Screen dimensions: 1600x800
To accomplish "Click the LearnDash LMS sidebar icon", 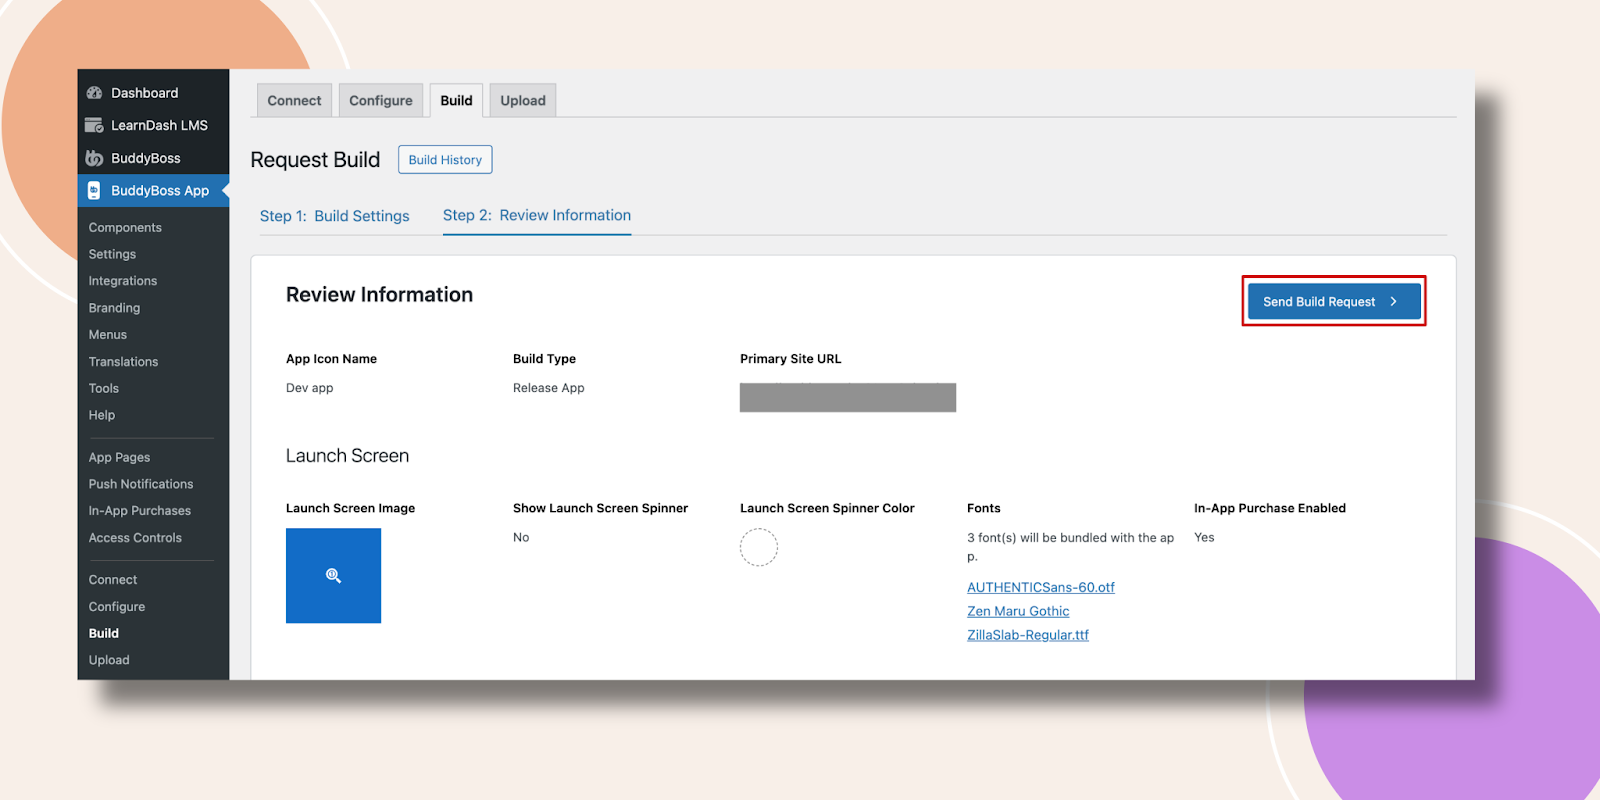I will [95, 125].
